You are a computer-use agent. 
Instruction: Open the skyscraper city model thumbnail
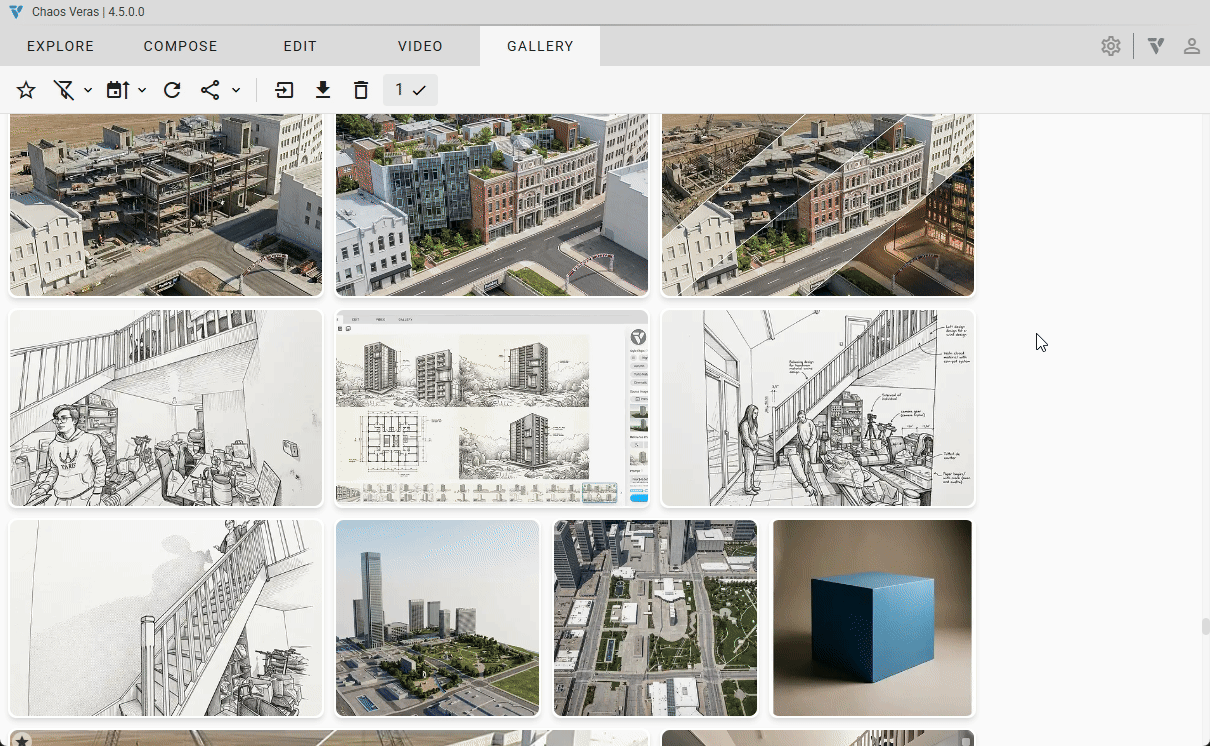coord(438,618)
